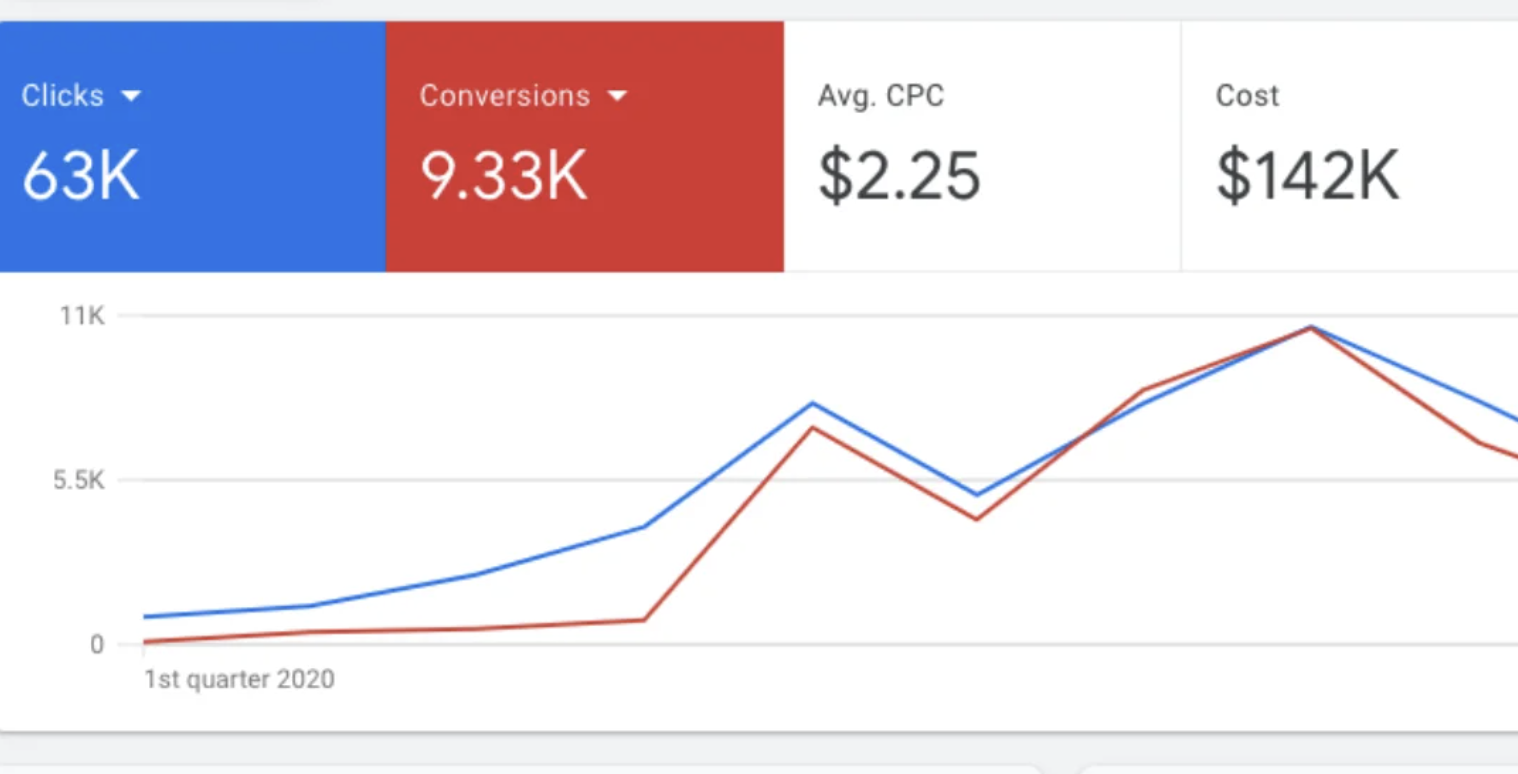Open the Clicks metric dropdown arrow
The image size is (1518, 774).
(131, 96)
